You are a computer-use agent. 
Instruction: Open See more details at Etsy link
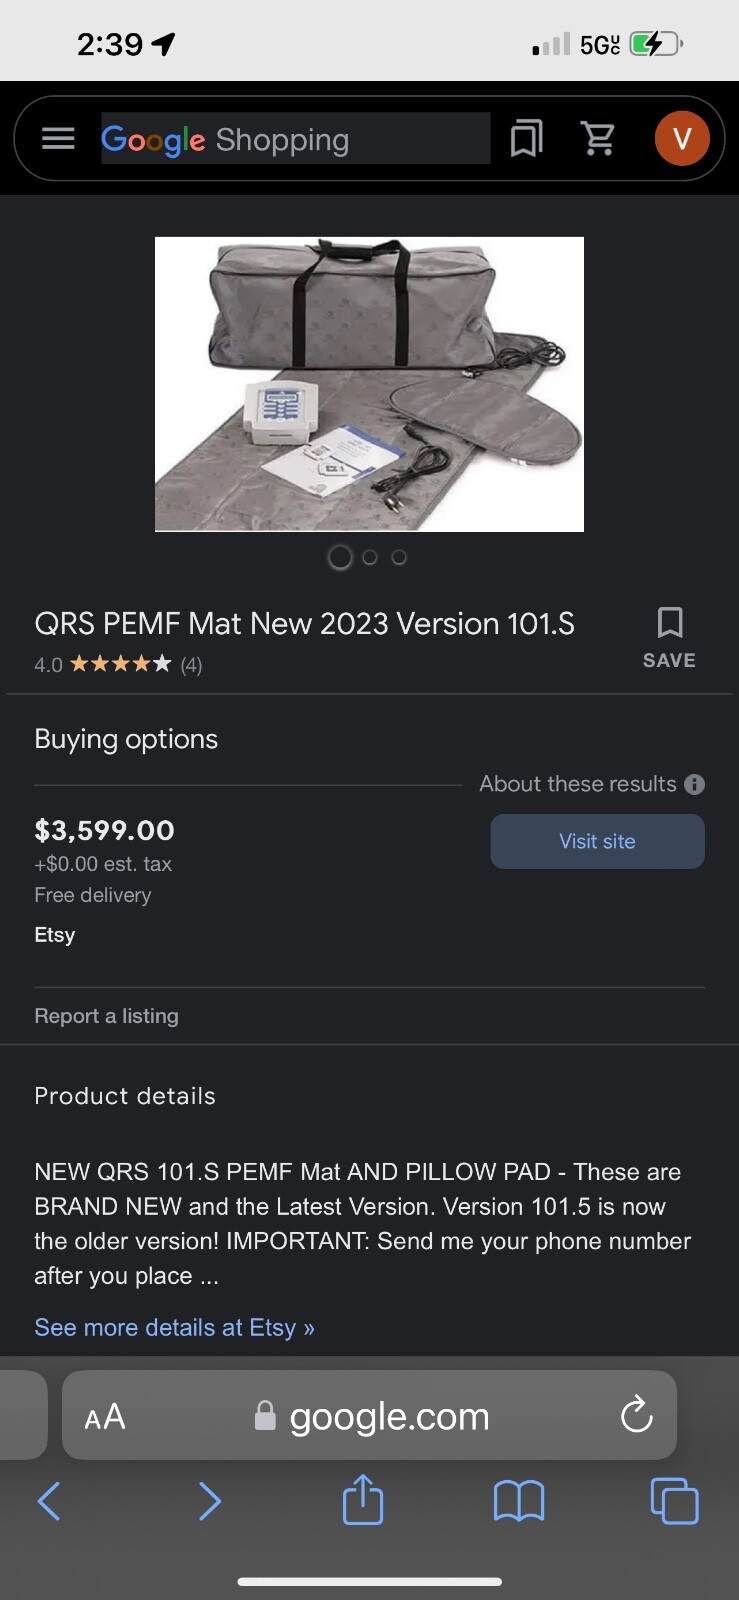[174, 1327]
